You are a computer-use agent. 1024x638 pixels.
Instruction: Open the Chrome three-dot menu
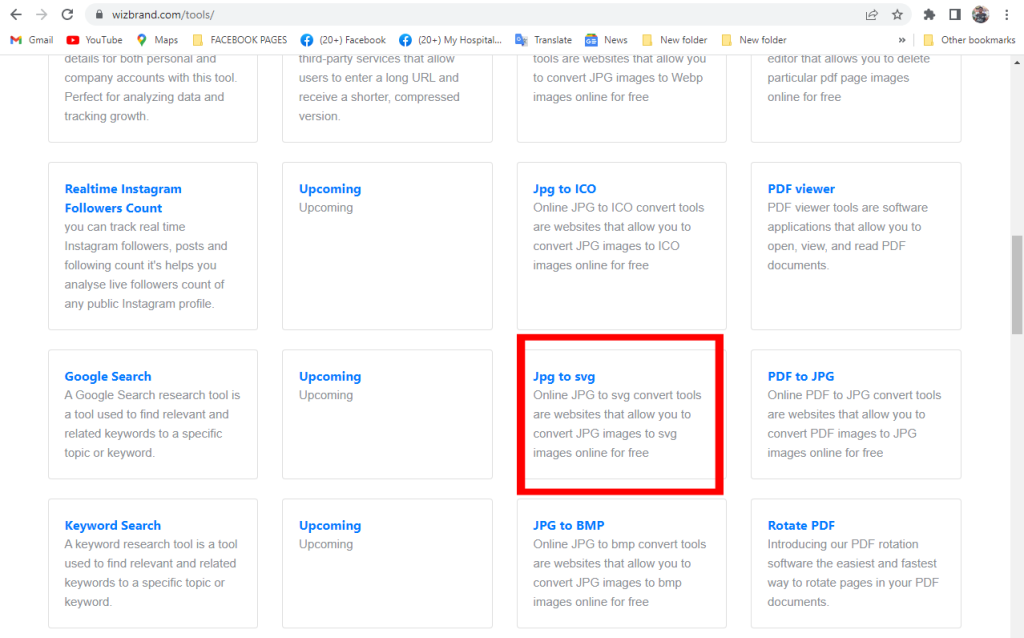pos(1006,15)
